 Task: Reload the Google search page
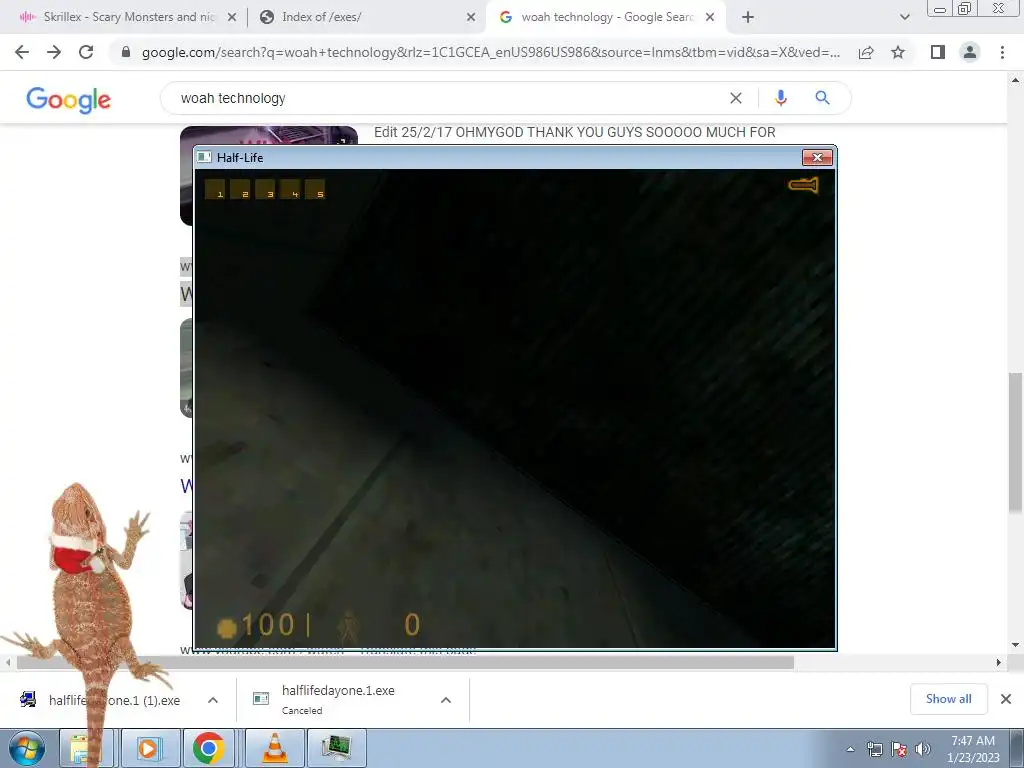[x=86, y=52]
